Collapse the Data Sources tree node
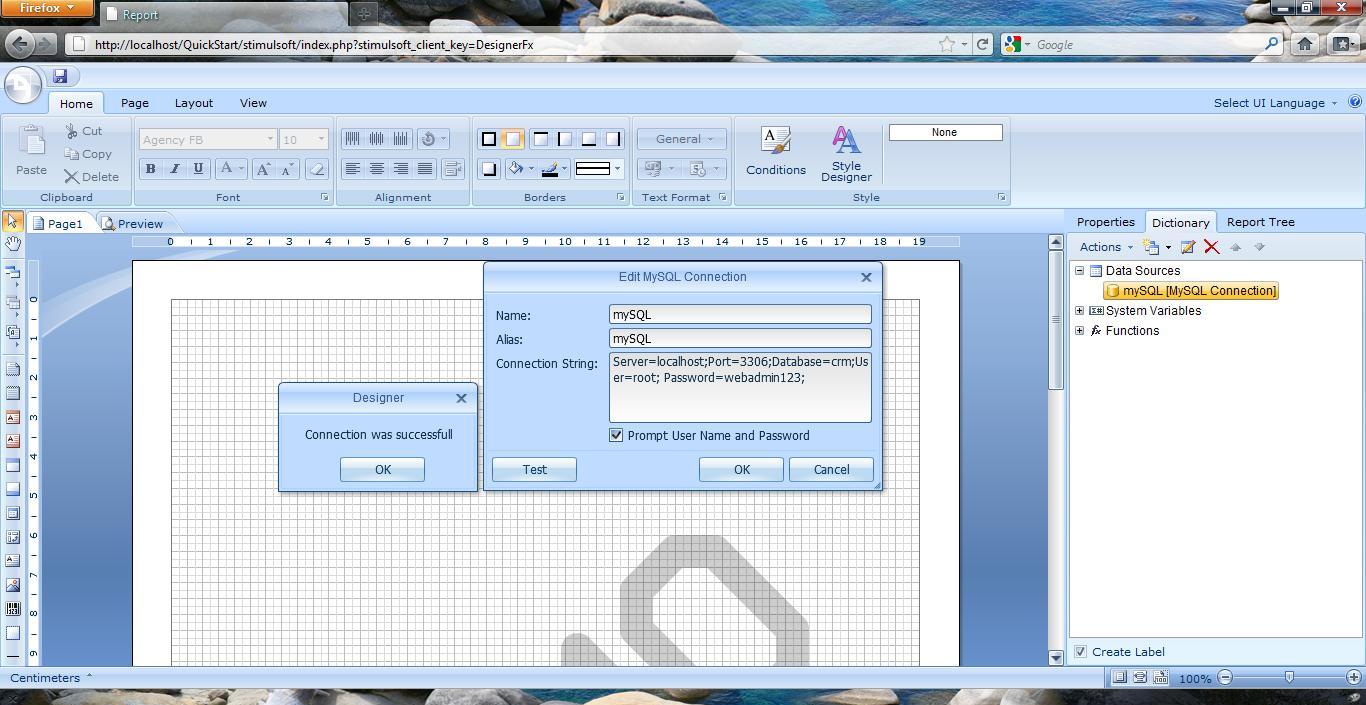The height and width of the screenshot is (705, 1366). pyautogui.click(x=1080, y=270)
